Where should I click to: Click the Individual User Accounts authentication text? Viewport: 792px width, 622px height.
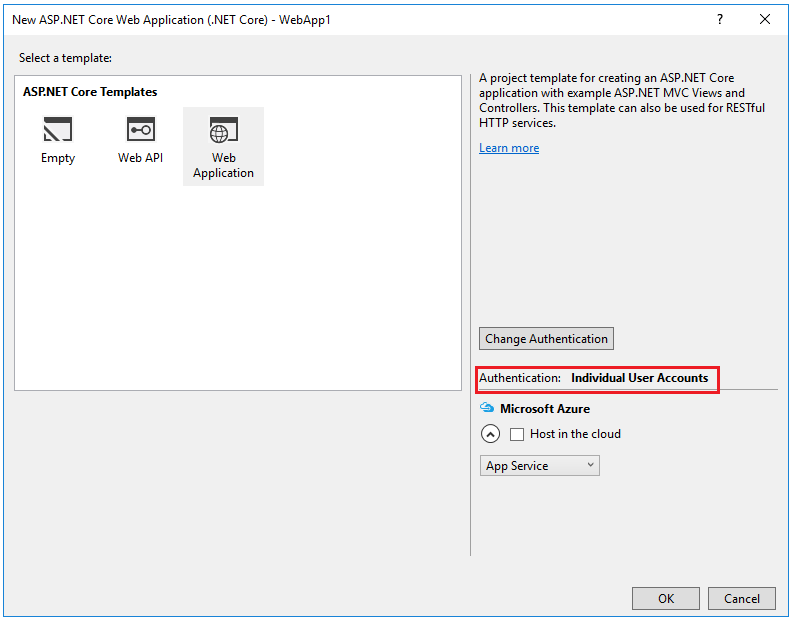tap(639, 378)
